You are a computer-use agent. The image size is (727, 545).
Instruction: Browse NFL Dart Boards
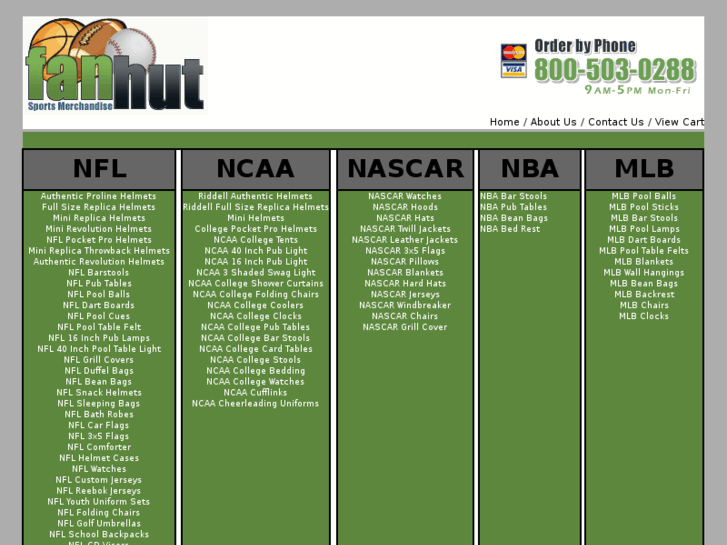coord(98,305)
